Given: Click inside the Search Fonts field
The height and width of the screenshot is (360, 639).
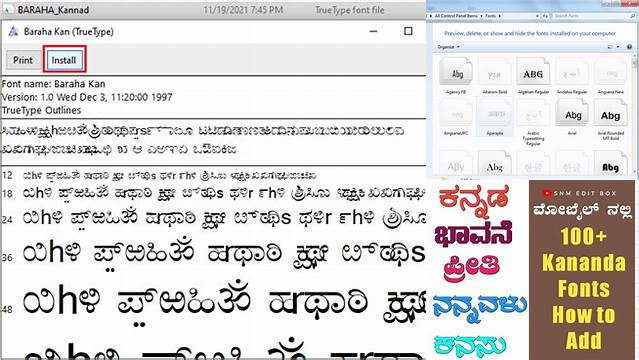Looking at the screenshot, I should (590, 15).
